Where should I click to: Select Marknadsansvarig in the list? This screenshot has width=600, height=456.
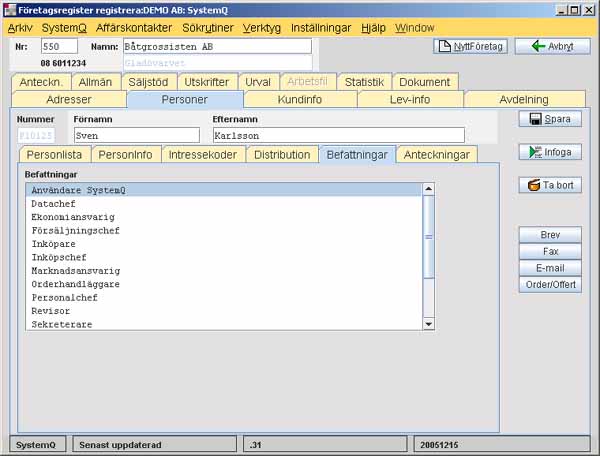224,270
